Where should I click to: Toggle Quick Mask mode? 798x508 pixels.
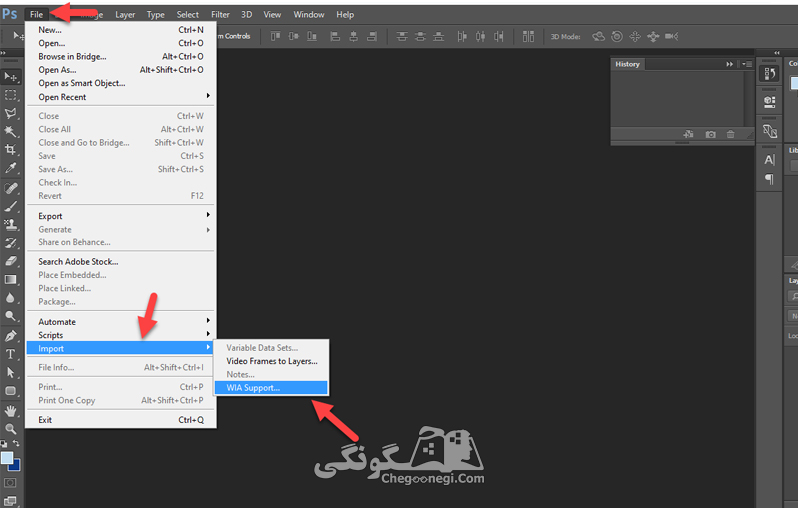pos(10,483)
